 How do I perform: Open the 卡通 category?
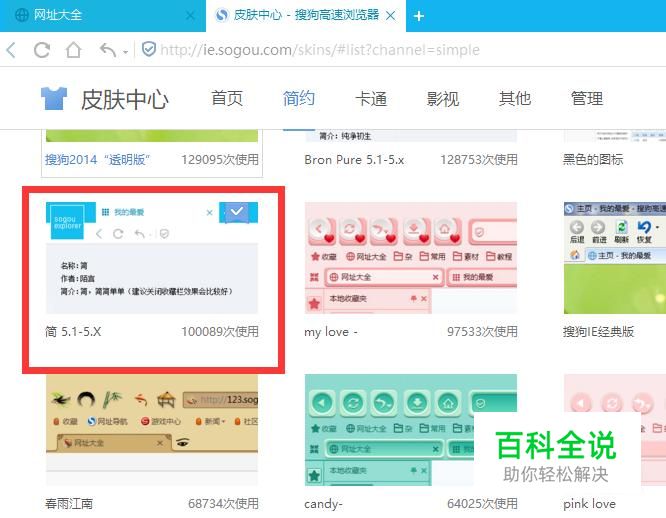[x=371, y=99]
